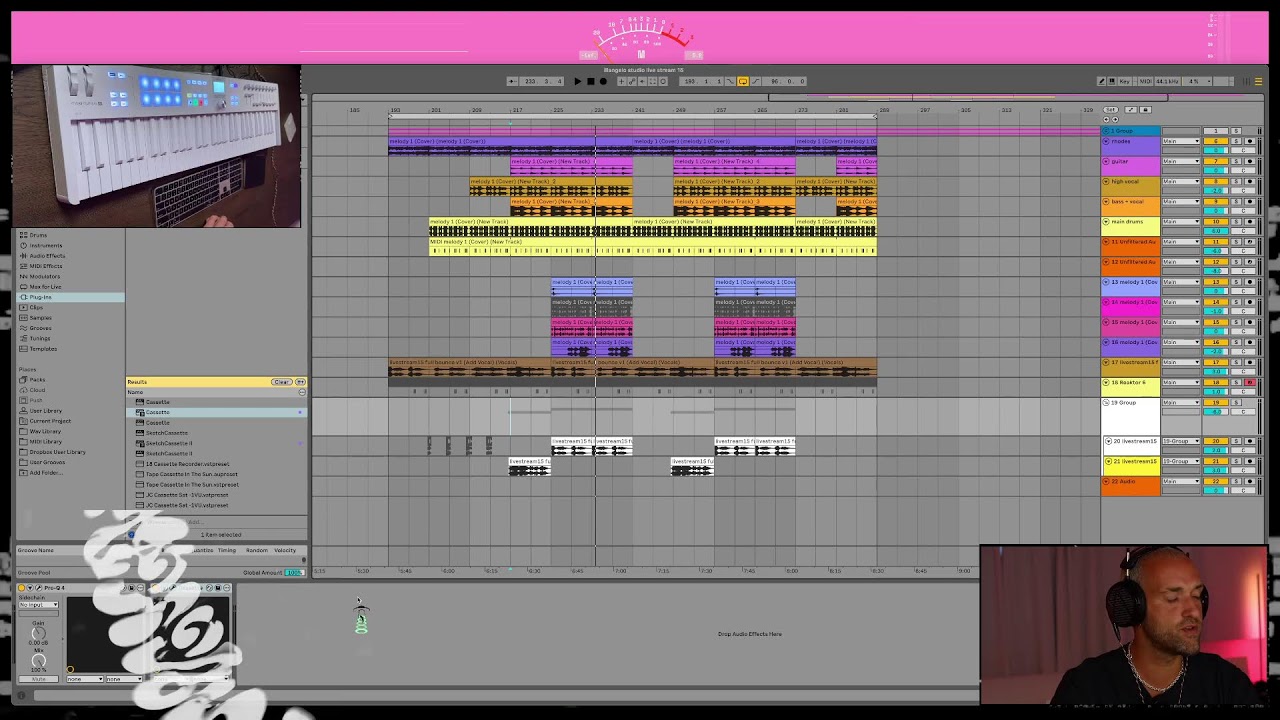1280x720 pixels.
Task: Toggle the Punch-Out switch
Action: click(x=756, y=81)
